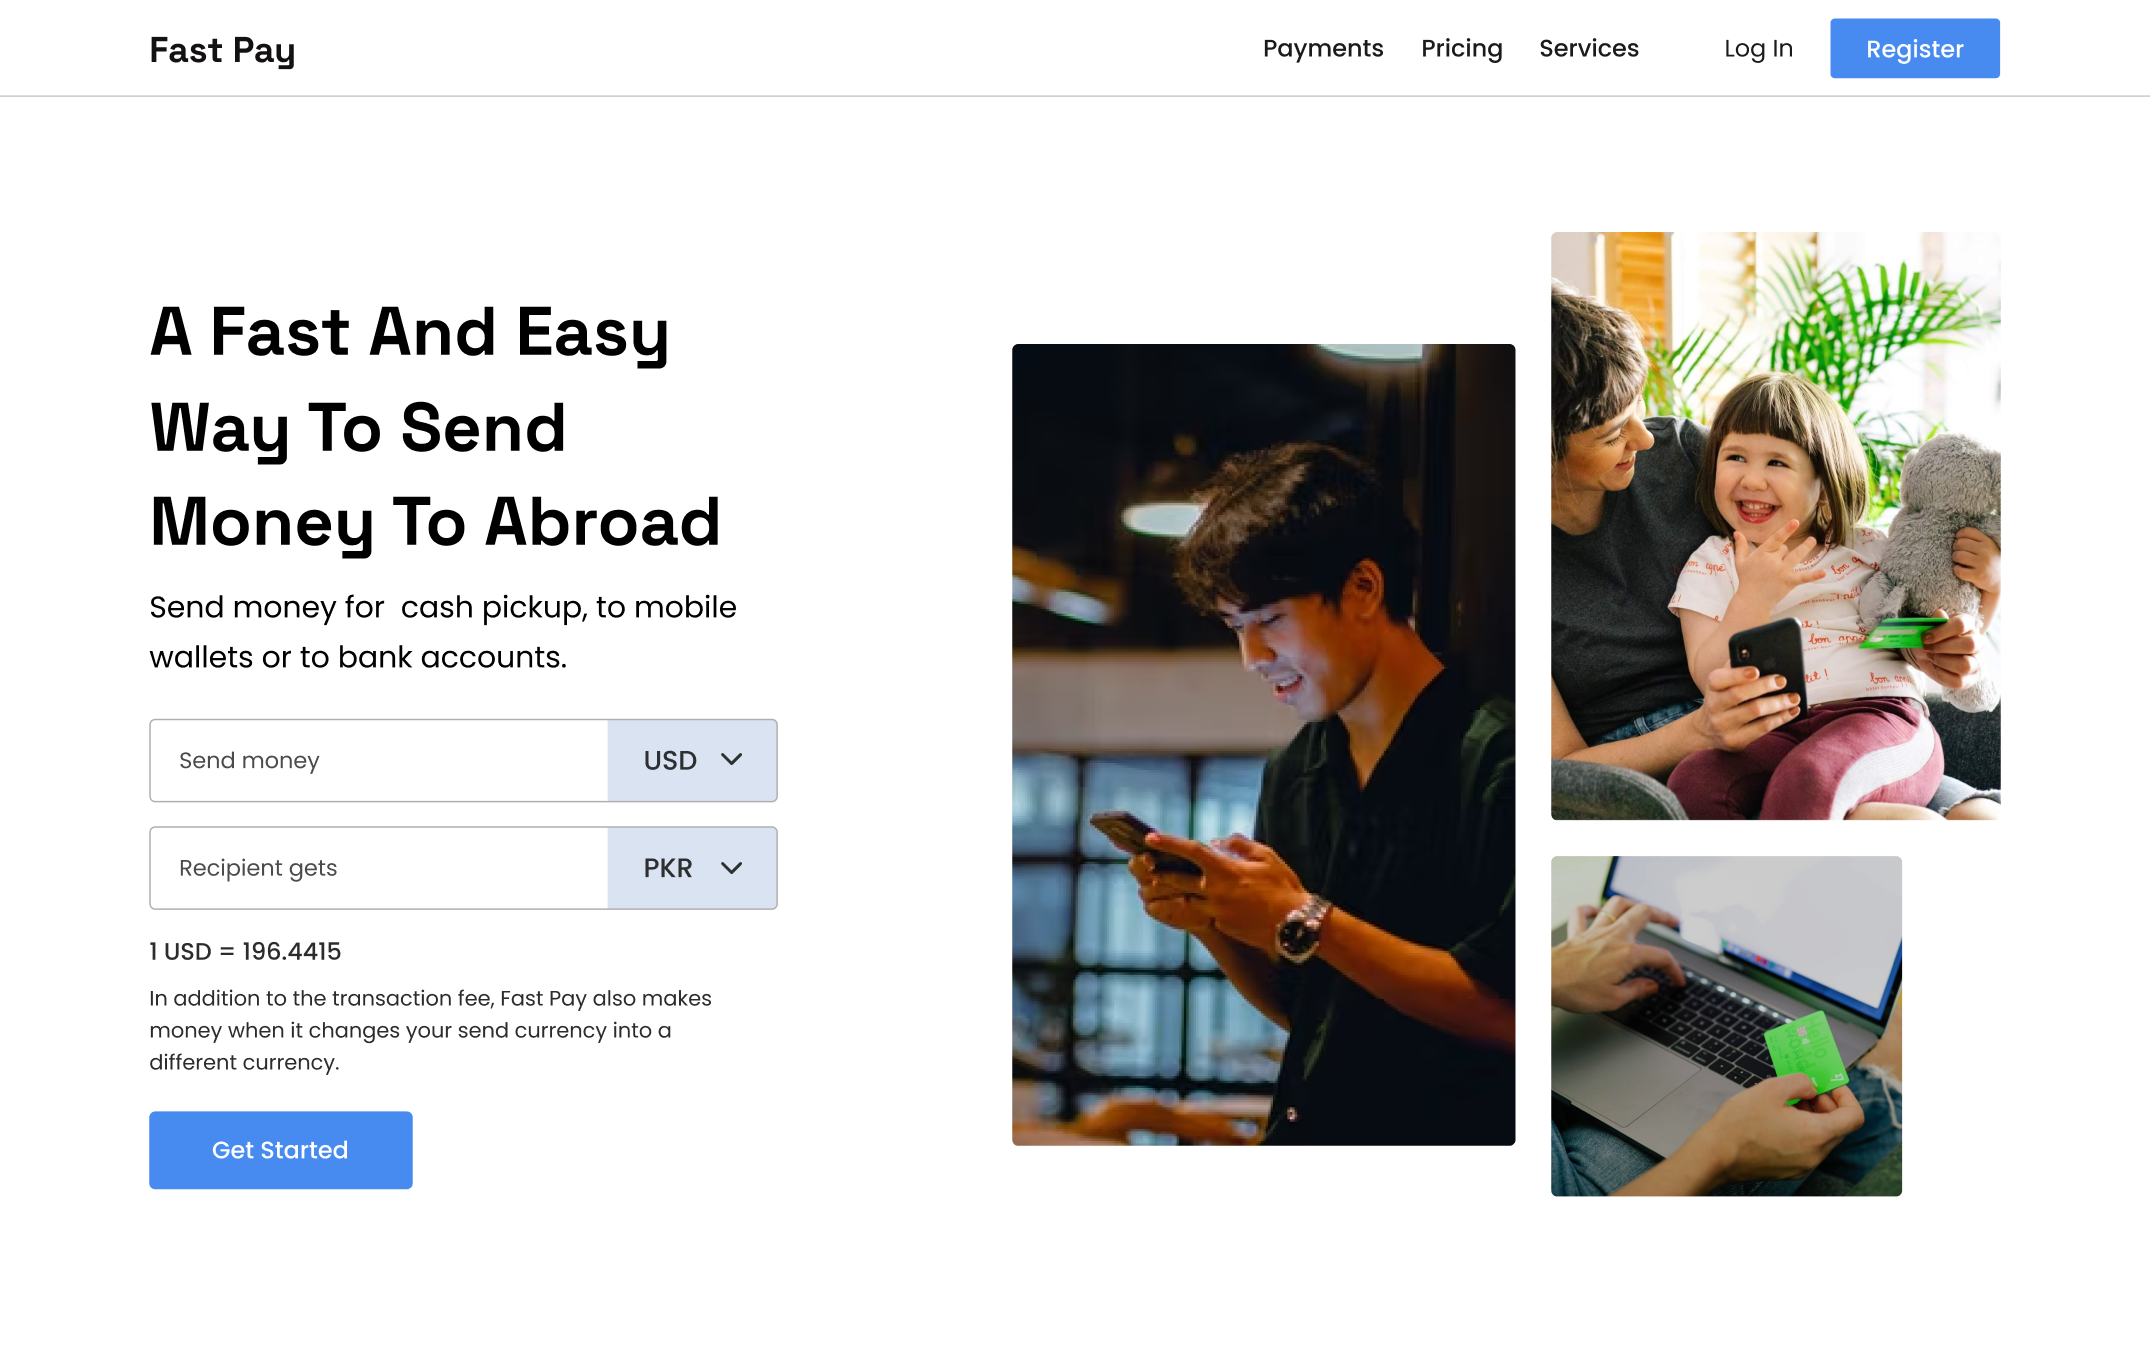The image size is (2150, 1354).
Task: Open the Payments menu item
Action: [1323, 48]
